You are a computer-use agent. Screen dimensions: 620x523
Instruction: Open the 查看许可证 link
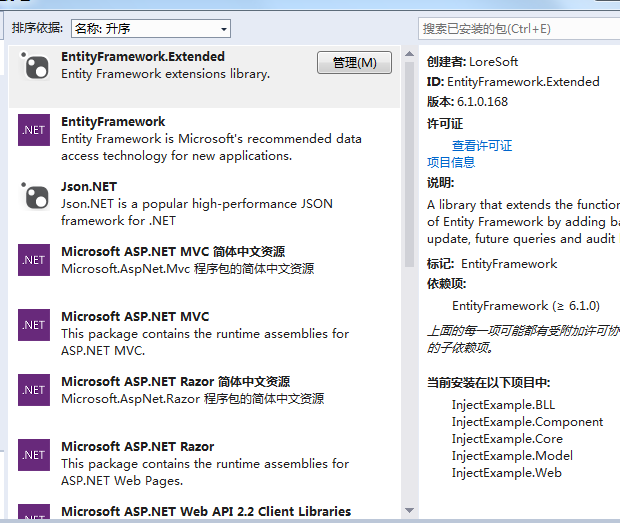pos(482,145)
